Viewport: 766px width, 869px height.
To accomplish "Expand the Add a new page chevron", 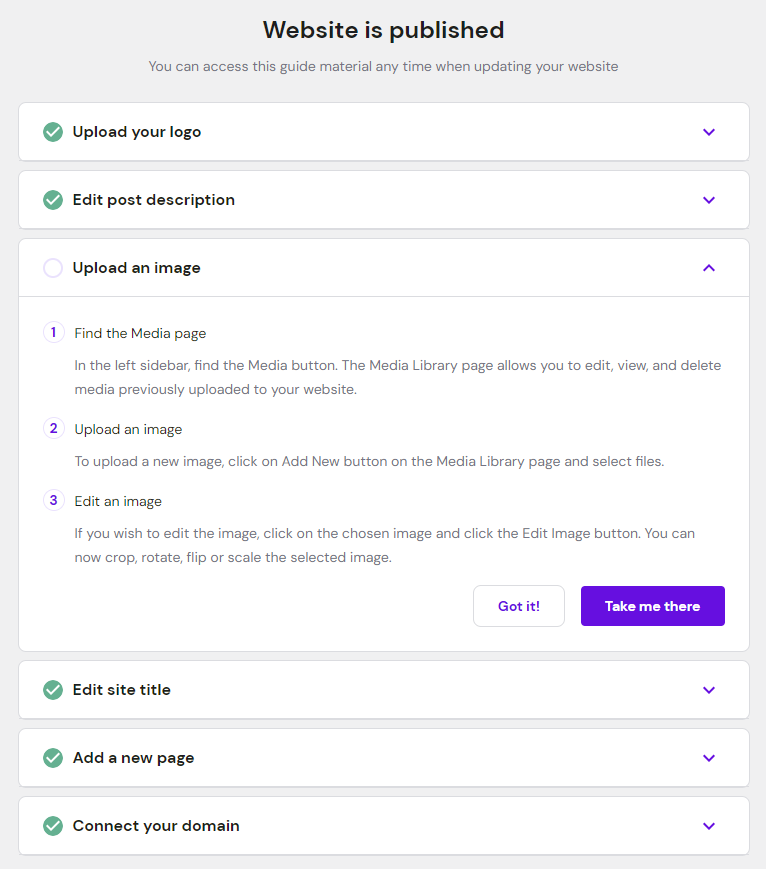I will pos(709,758).
